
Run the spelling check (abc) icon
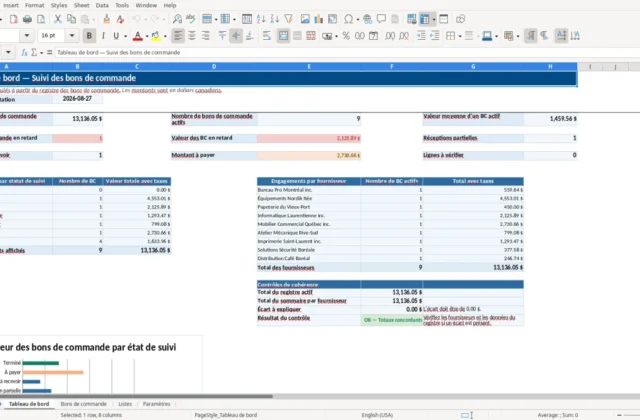pyautogui.click(x=191, y=19)
